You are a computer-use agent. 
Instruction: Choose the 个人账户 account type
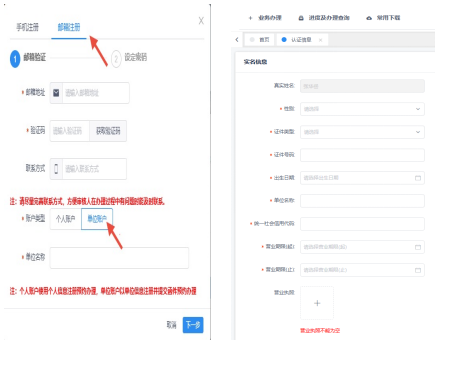[x=66, y=219]
